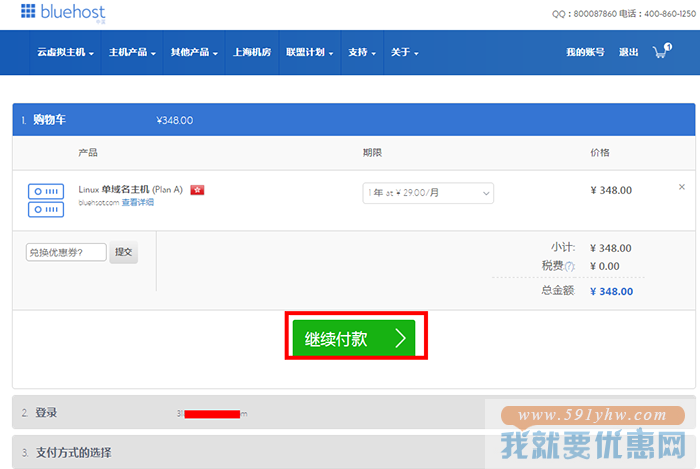This screenshot has height=469, width=700.
Task: Expand the 主机产品 menu
Action: 132,52
